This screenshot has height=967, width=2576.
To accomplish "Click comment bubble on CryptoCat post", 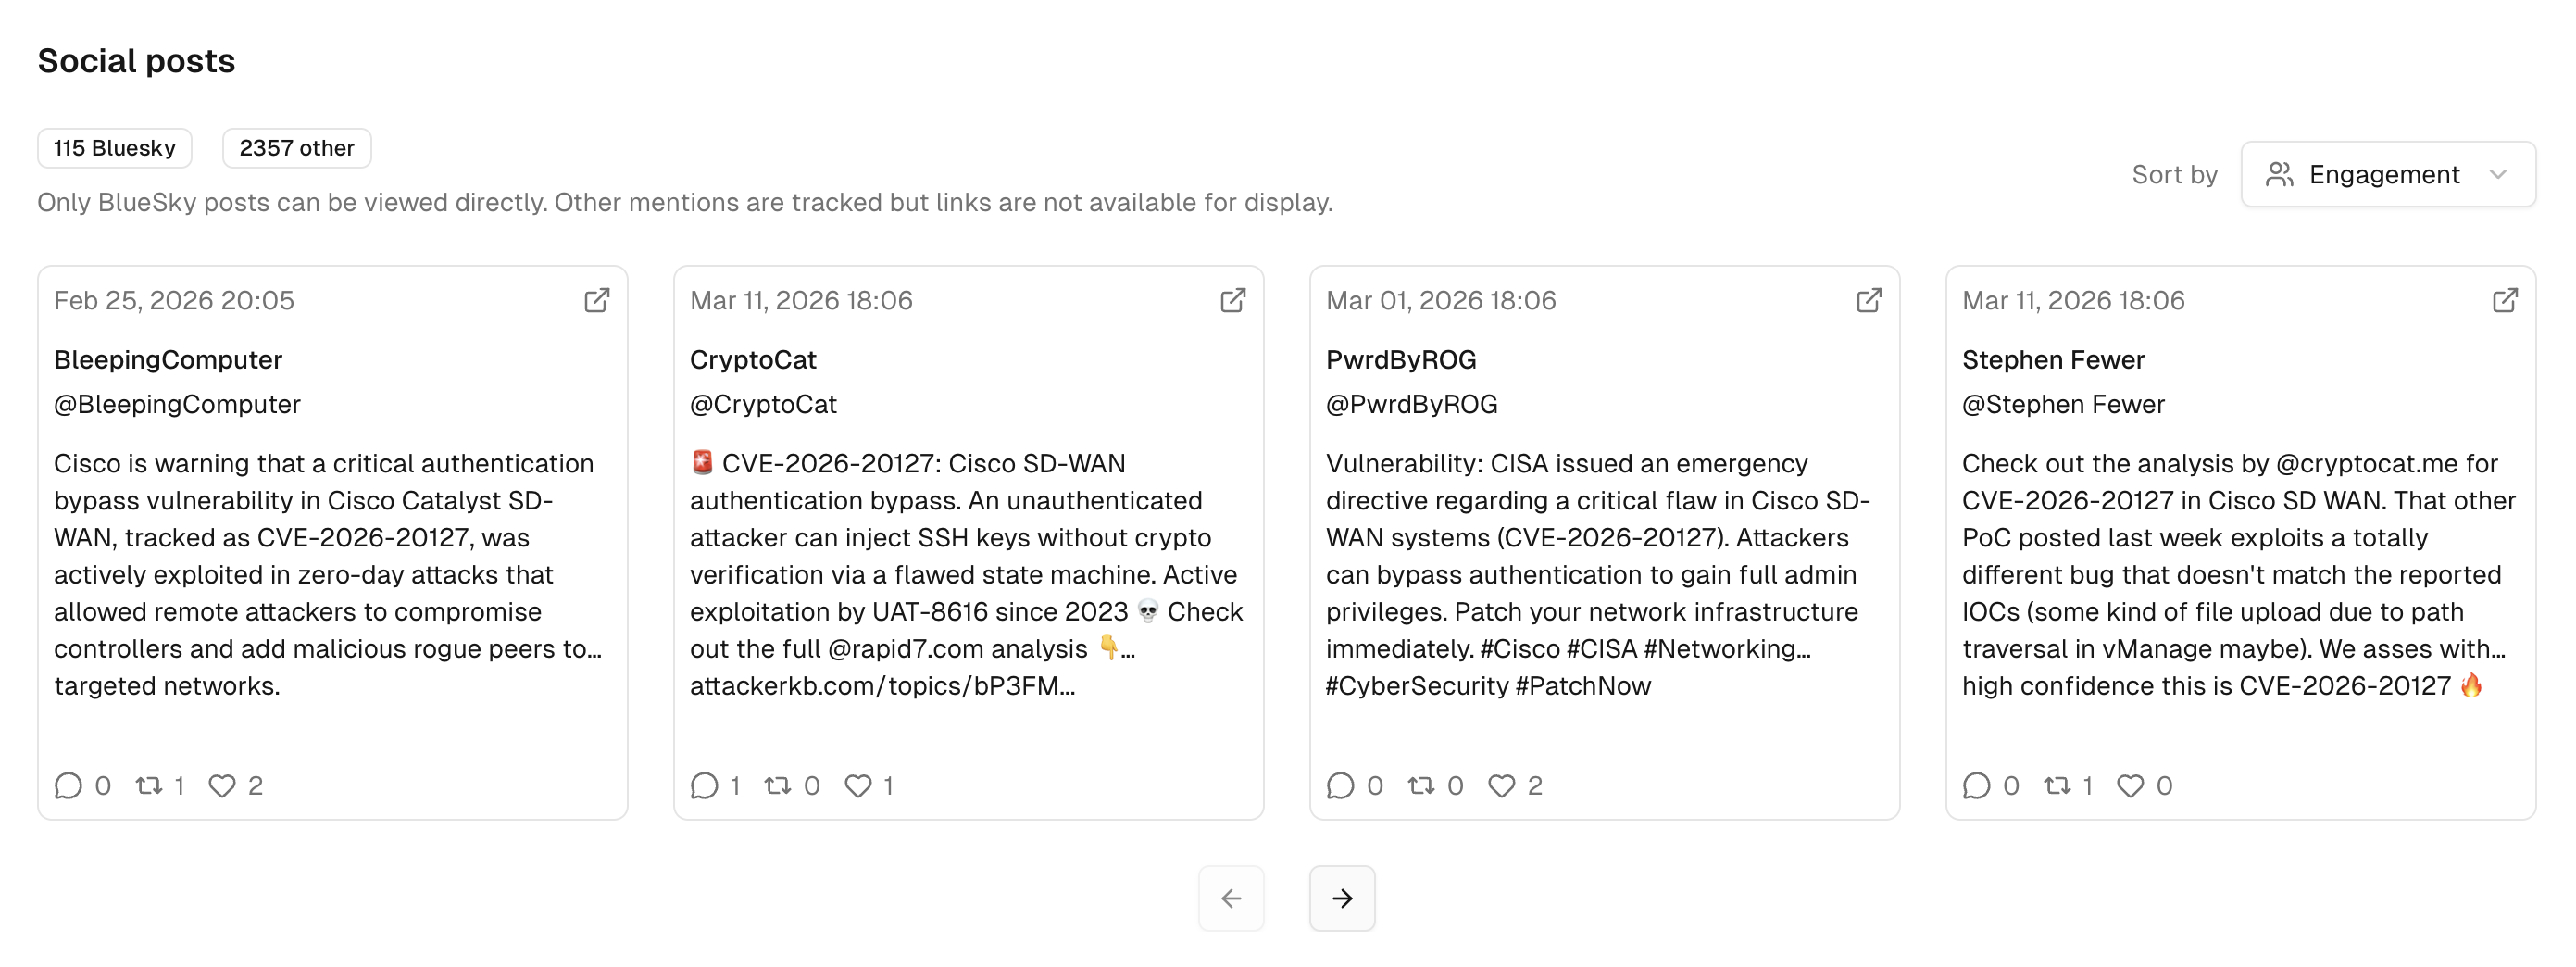I will 704,786.
